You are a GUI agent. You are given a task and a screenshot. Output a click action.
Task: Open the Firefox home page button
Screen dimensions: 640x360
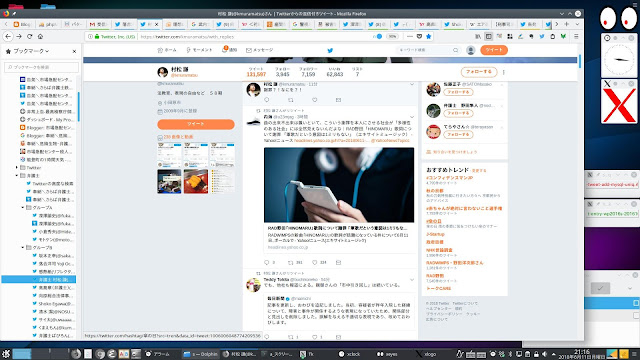40,36
